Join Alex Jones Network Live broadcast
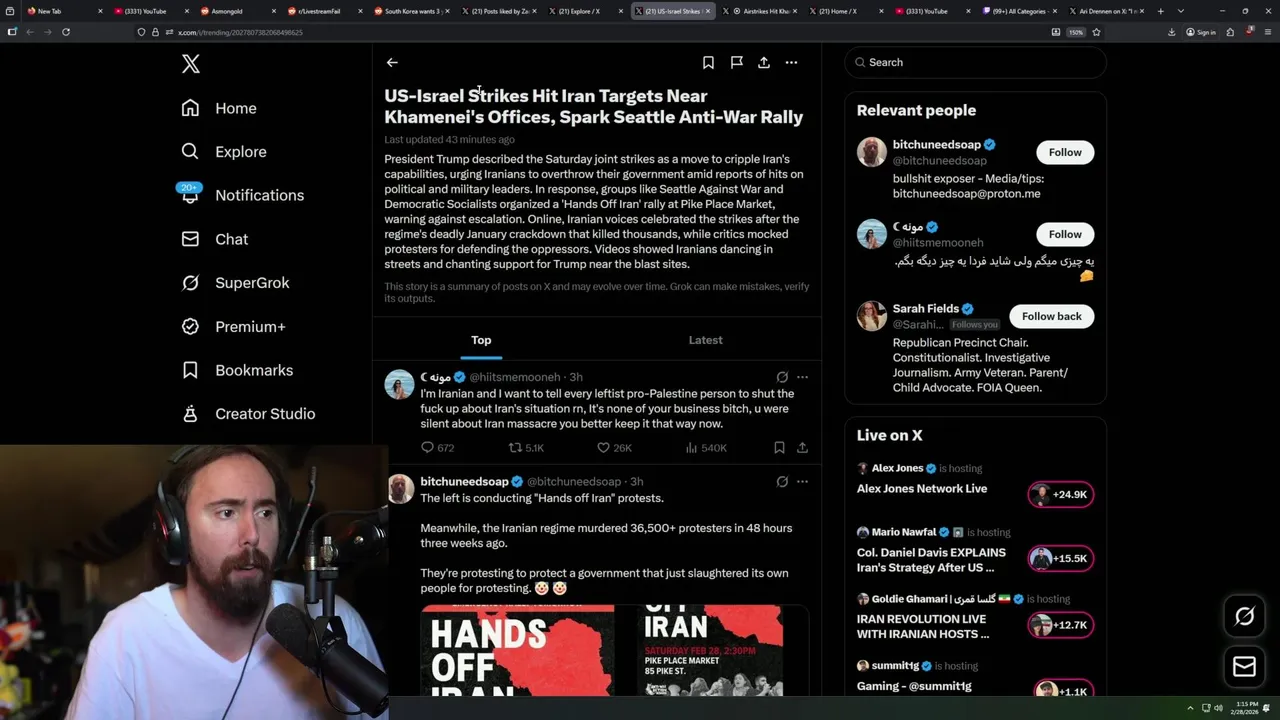Image resolution: width=1280 pixels, height=720 pixels. click(x=922, y=489)
